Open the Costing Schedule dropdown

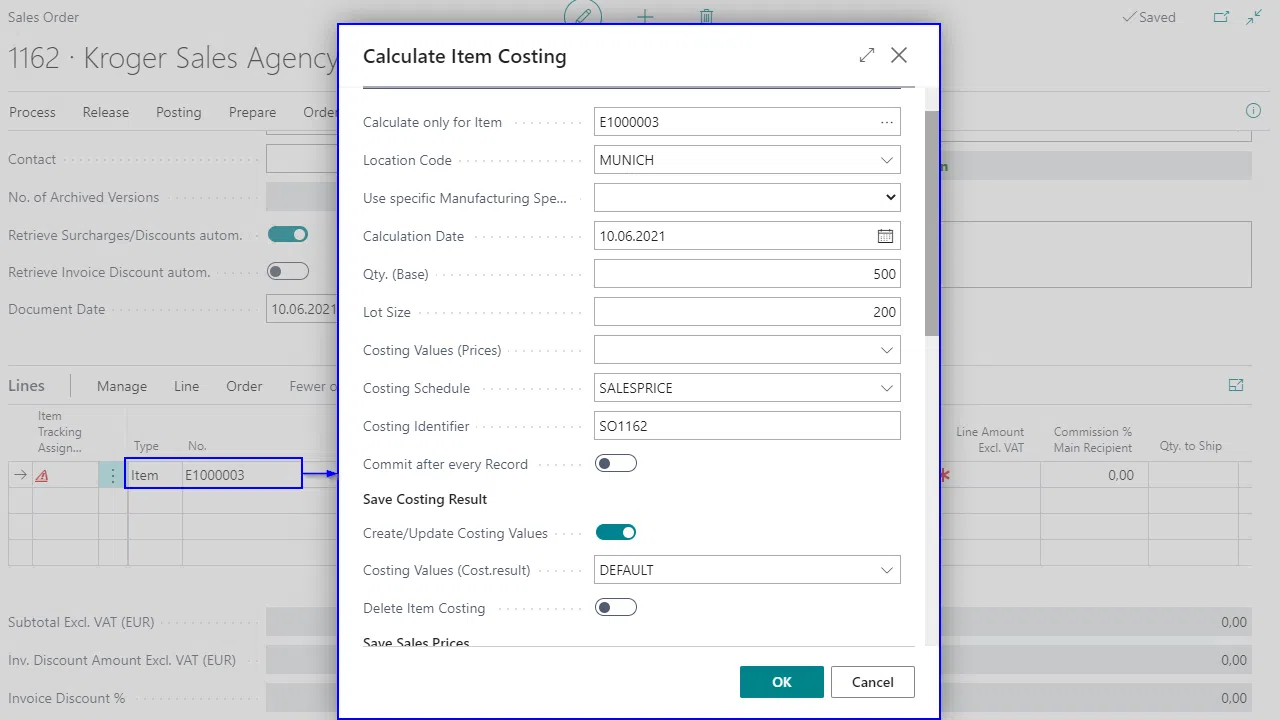coord(886,388)
